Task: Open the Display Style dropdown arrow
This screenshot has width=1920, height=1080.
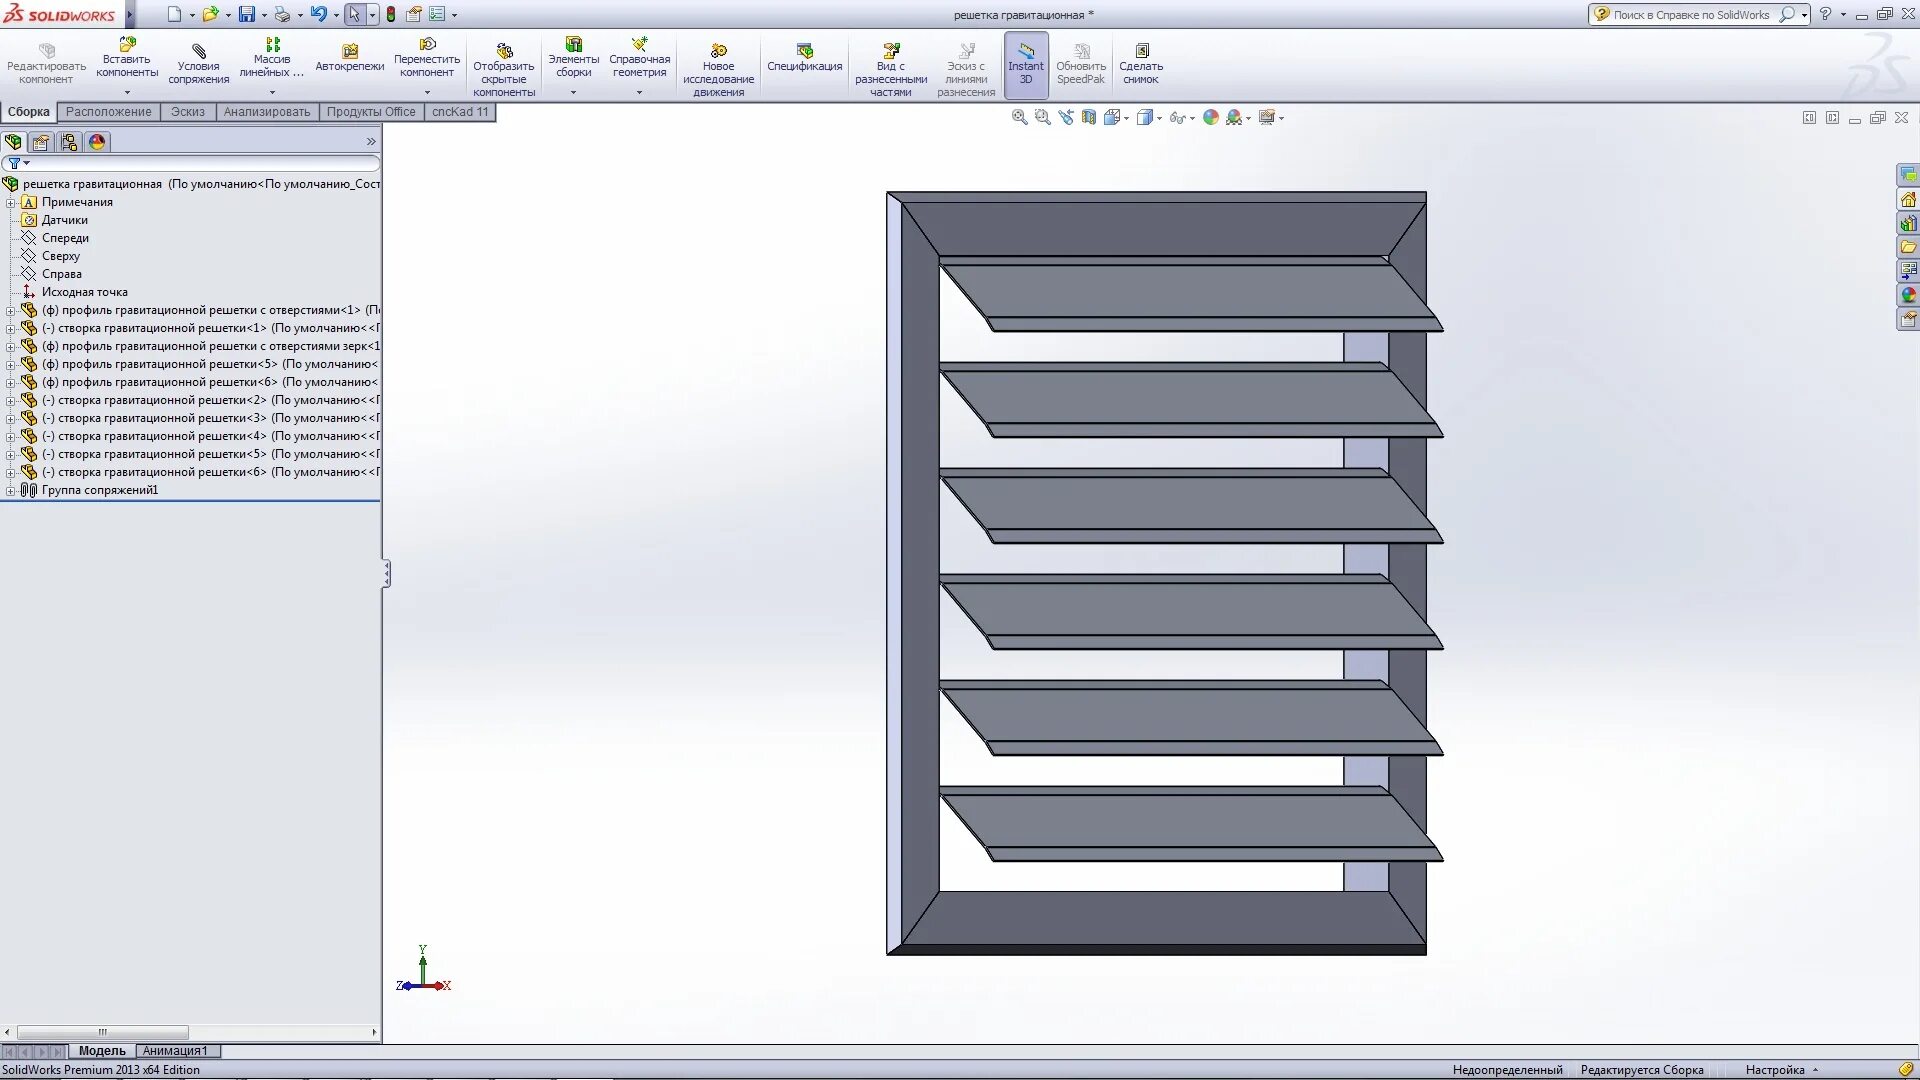Action: [1159, 119]
